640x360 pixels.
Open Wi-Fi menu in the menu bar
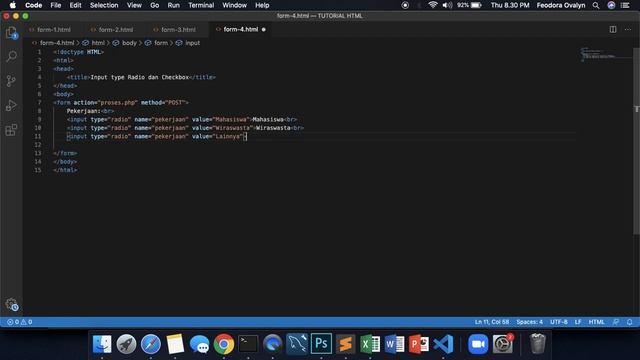[x=433, y=5]
